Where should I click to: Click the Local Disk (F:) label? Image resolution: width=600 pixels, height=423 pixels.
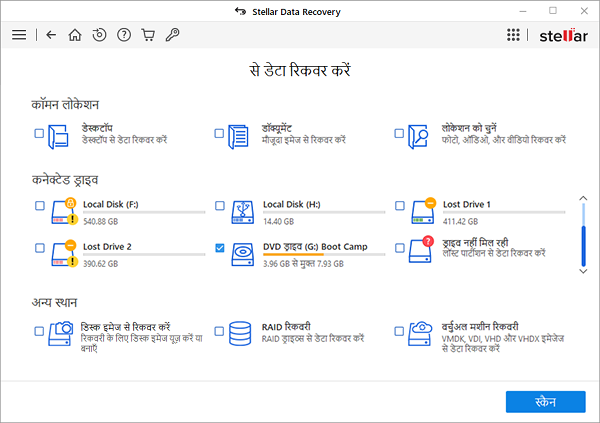[111, 204]
